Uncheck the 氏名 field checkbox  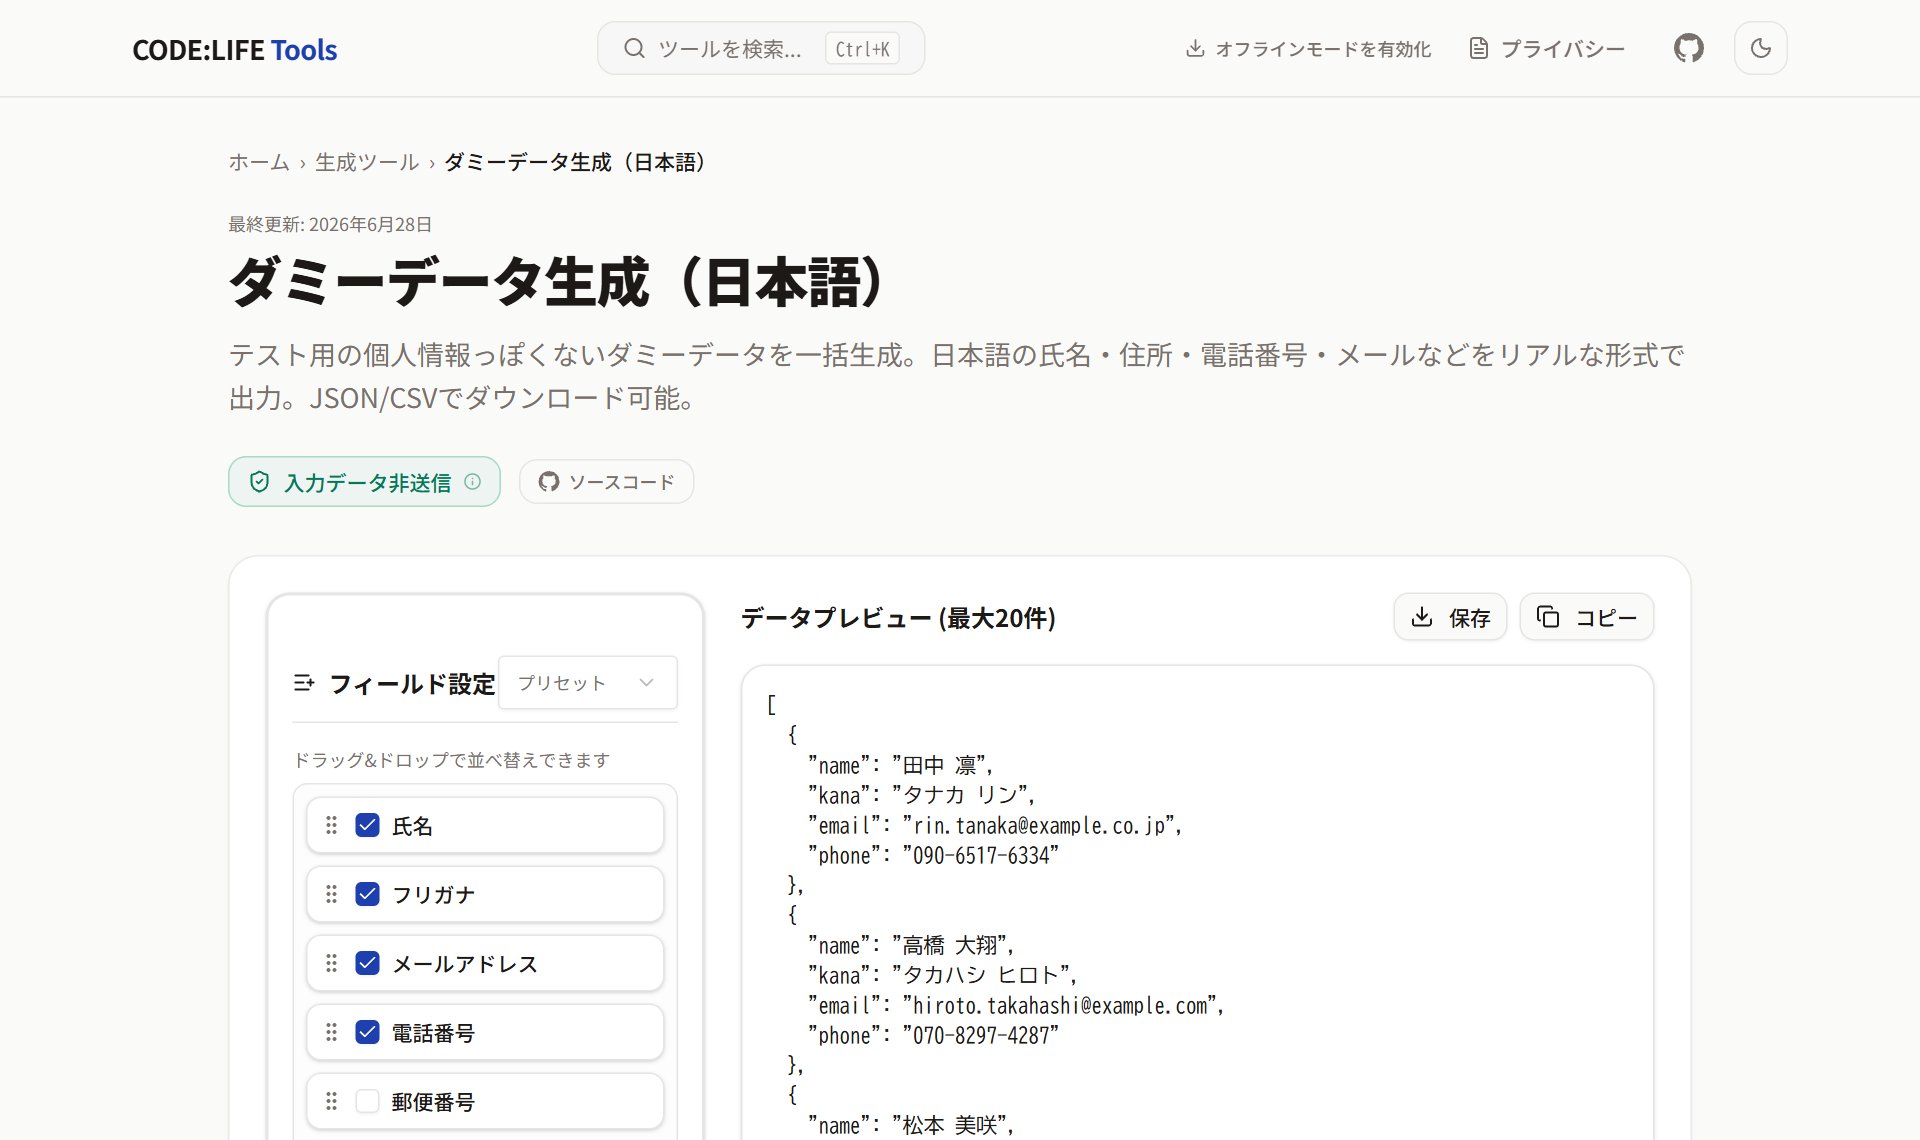coord(367,825)
